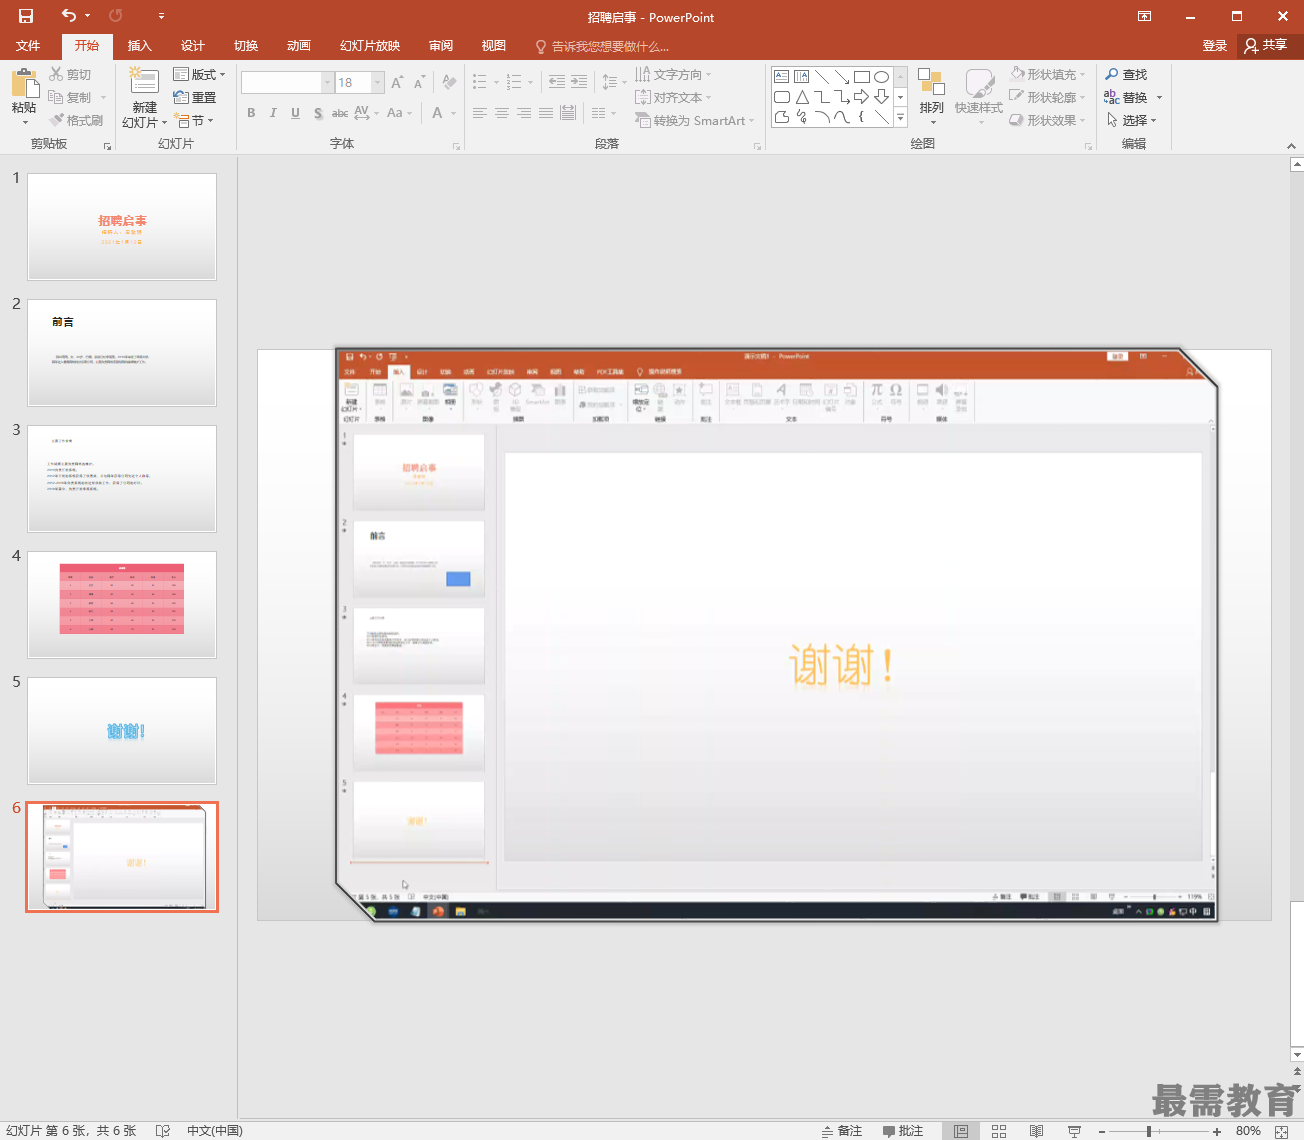Switch to Normal view in status bar
Screen dimensions: 1304x1140
(961, 1131)
